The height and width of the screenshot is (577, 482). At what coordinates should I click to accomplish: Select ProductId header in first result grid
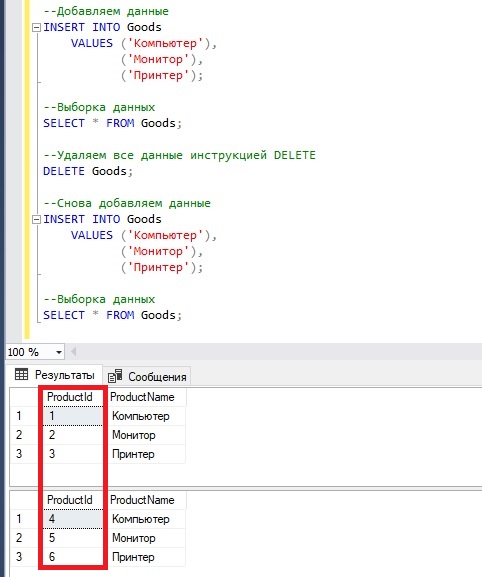tap(70, 397)
